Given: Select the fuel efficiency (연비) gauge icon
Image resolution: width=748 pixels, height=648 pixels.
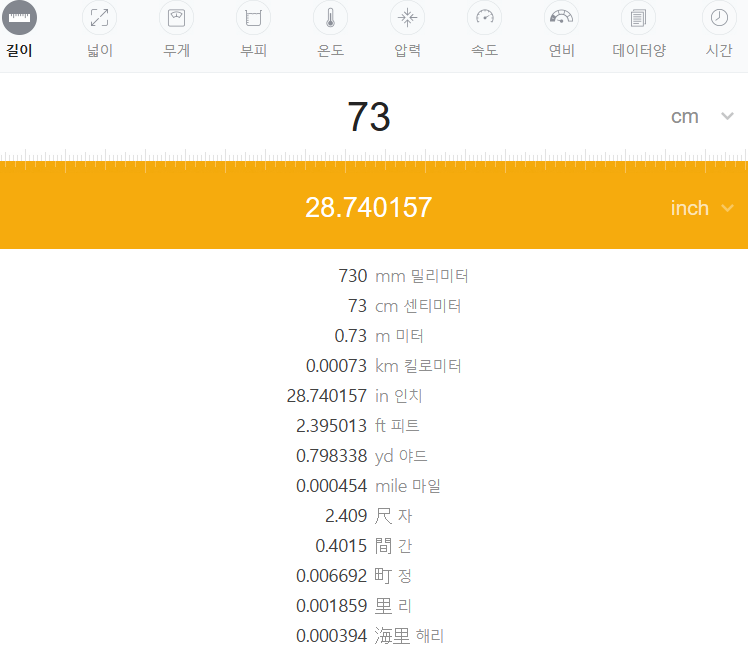Looking at the screenshot, I should [561, 18].
